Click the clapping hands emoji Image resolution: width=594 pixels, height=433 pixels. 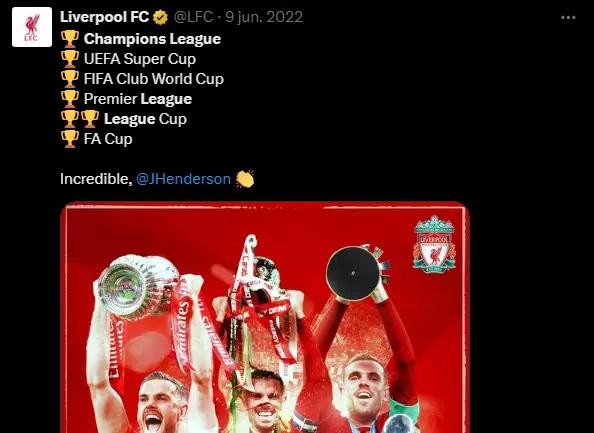pos(245,178)
